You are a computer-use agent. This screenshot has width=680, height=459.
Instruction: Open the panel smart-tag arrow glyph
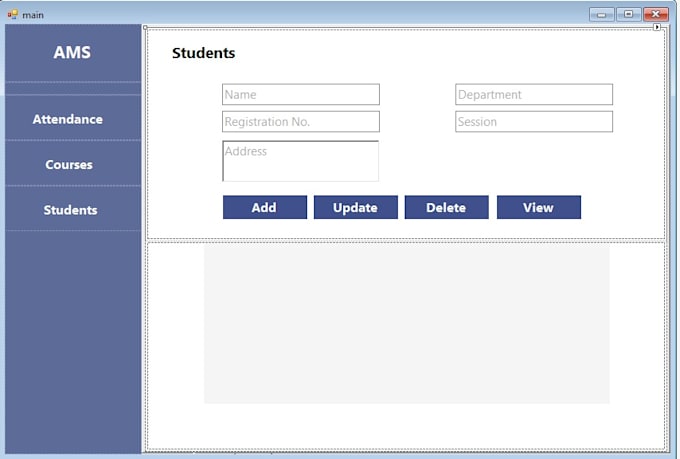657,27
